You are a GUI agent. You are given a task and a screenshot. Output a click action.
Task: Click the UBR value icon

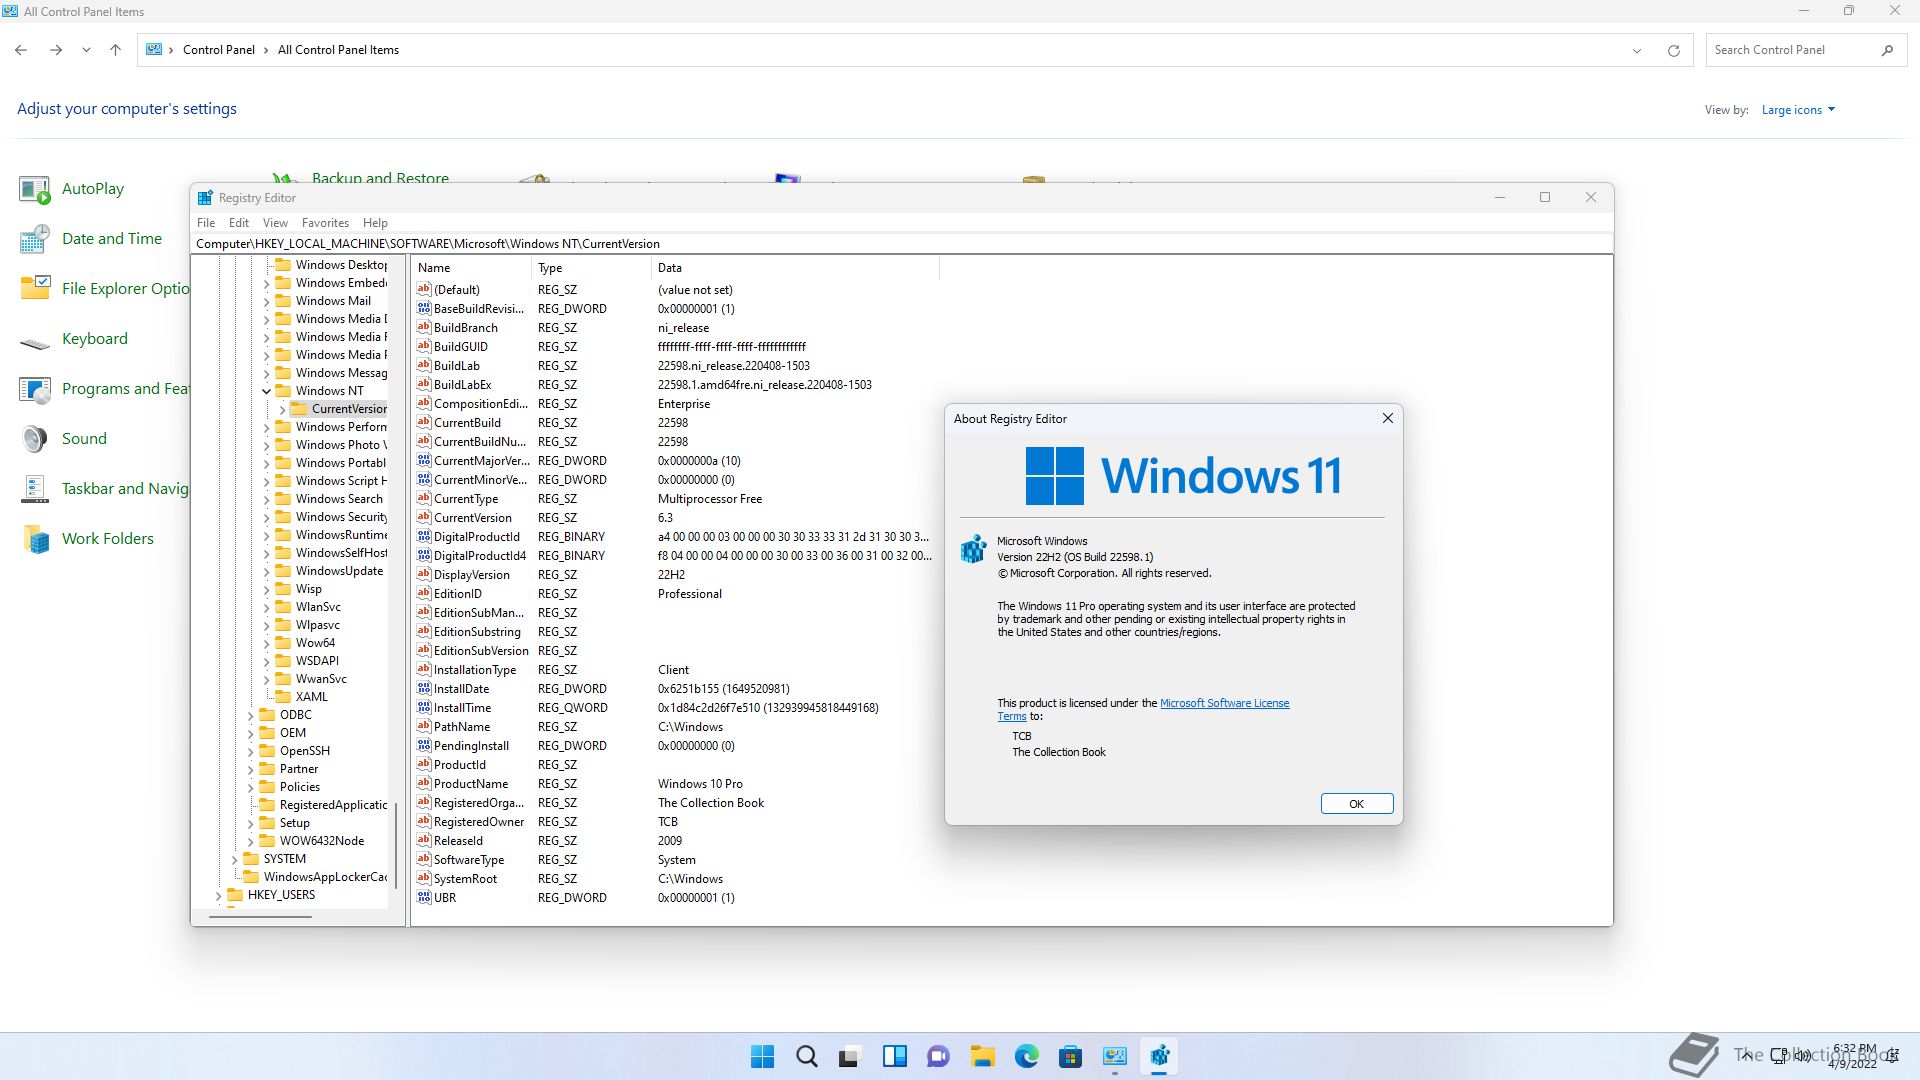[424, 898]
